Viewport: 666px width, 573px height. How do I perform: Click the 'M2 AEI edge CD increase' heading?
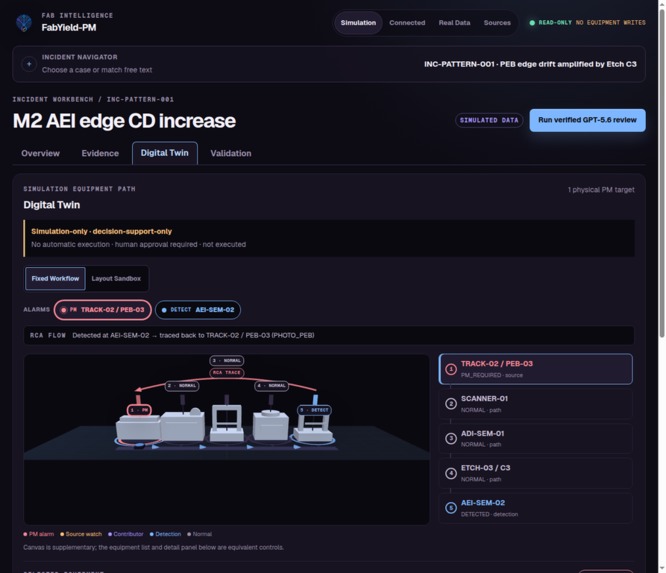point(124,121)
